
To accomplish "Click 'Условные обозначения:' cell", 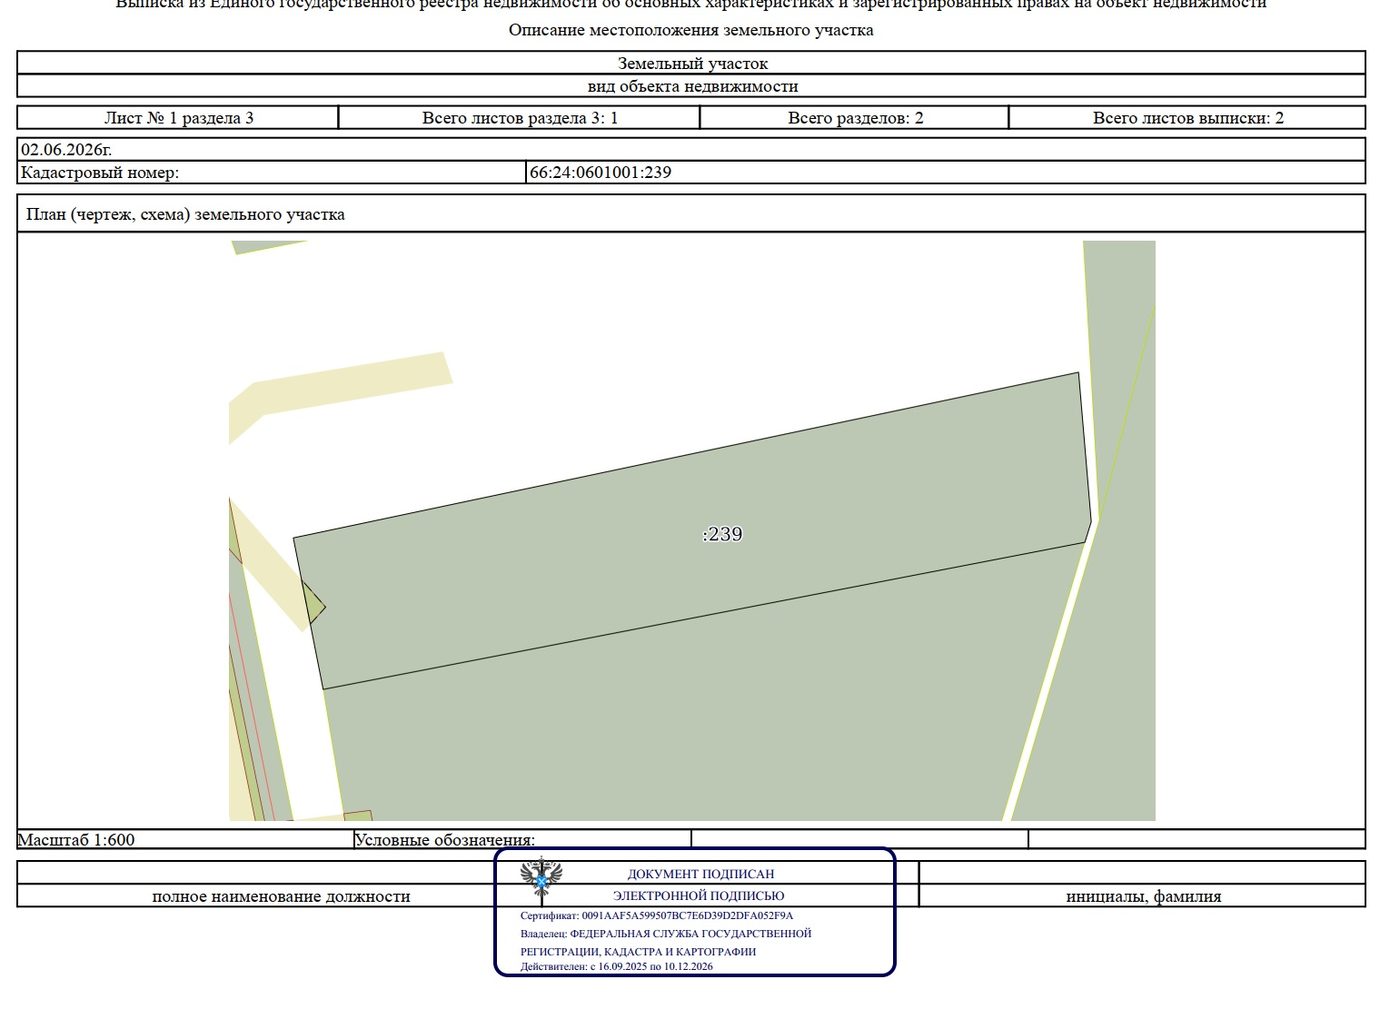I will (x=445, y=840).
